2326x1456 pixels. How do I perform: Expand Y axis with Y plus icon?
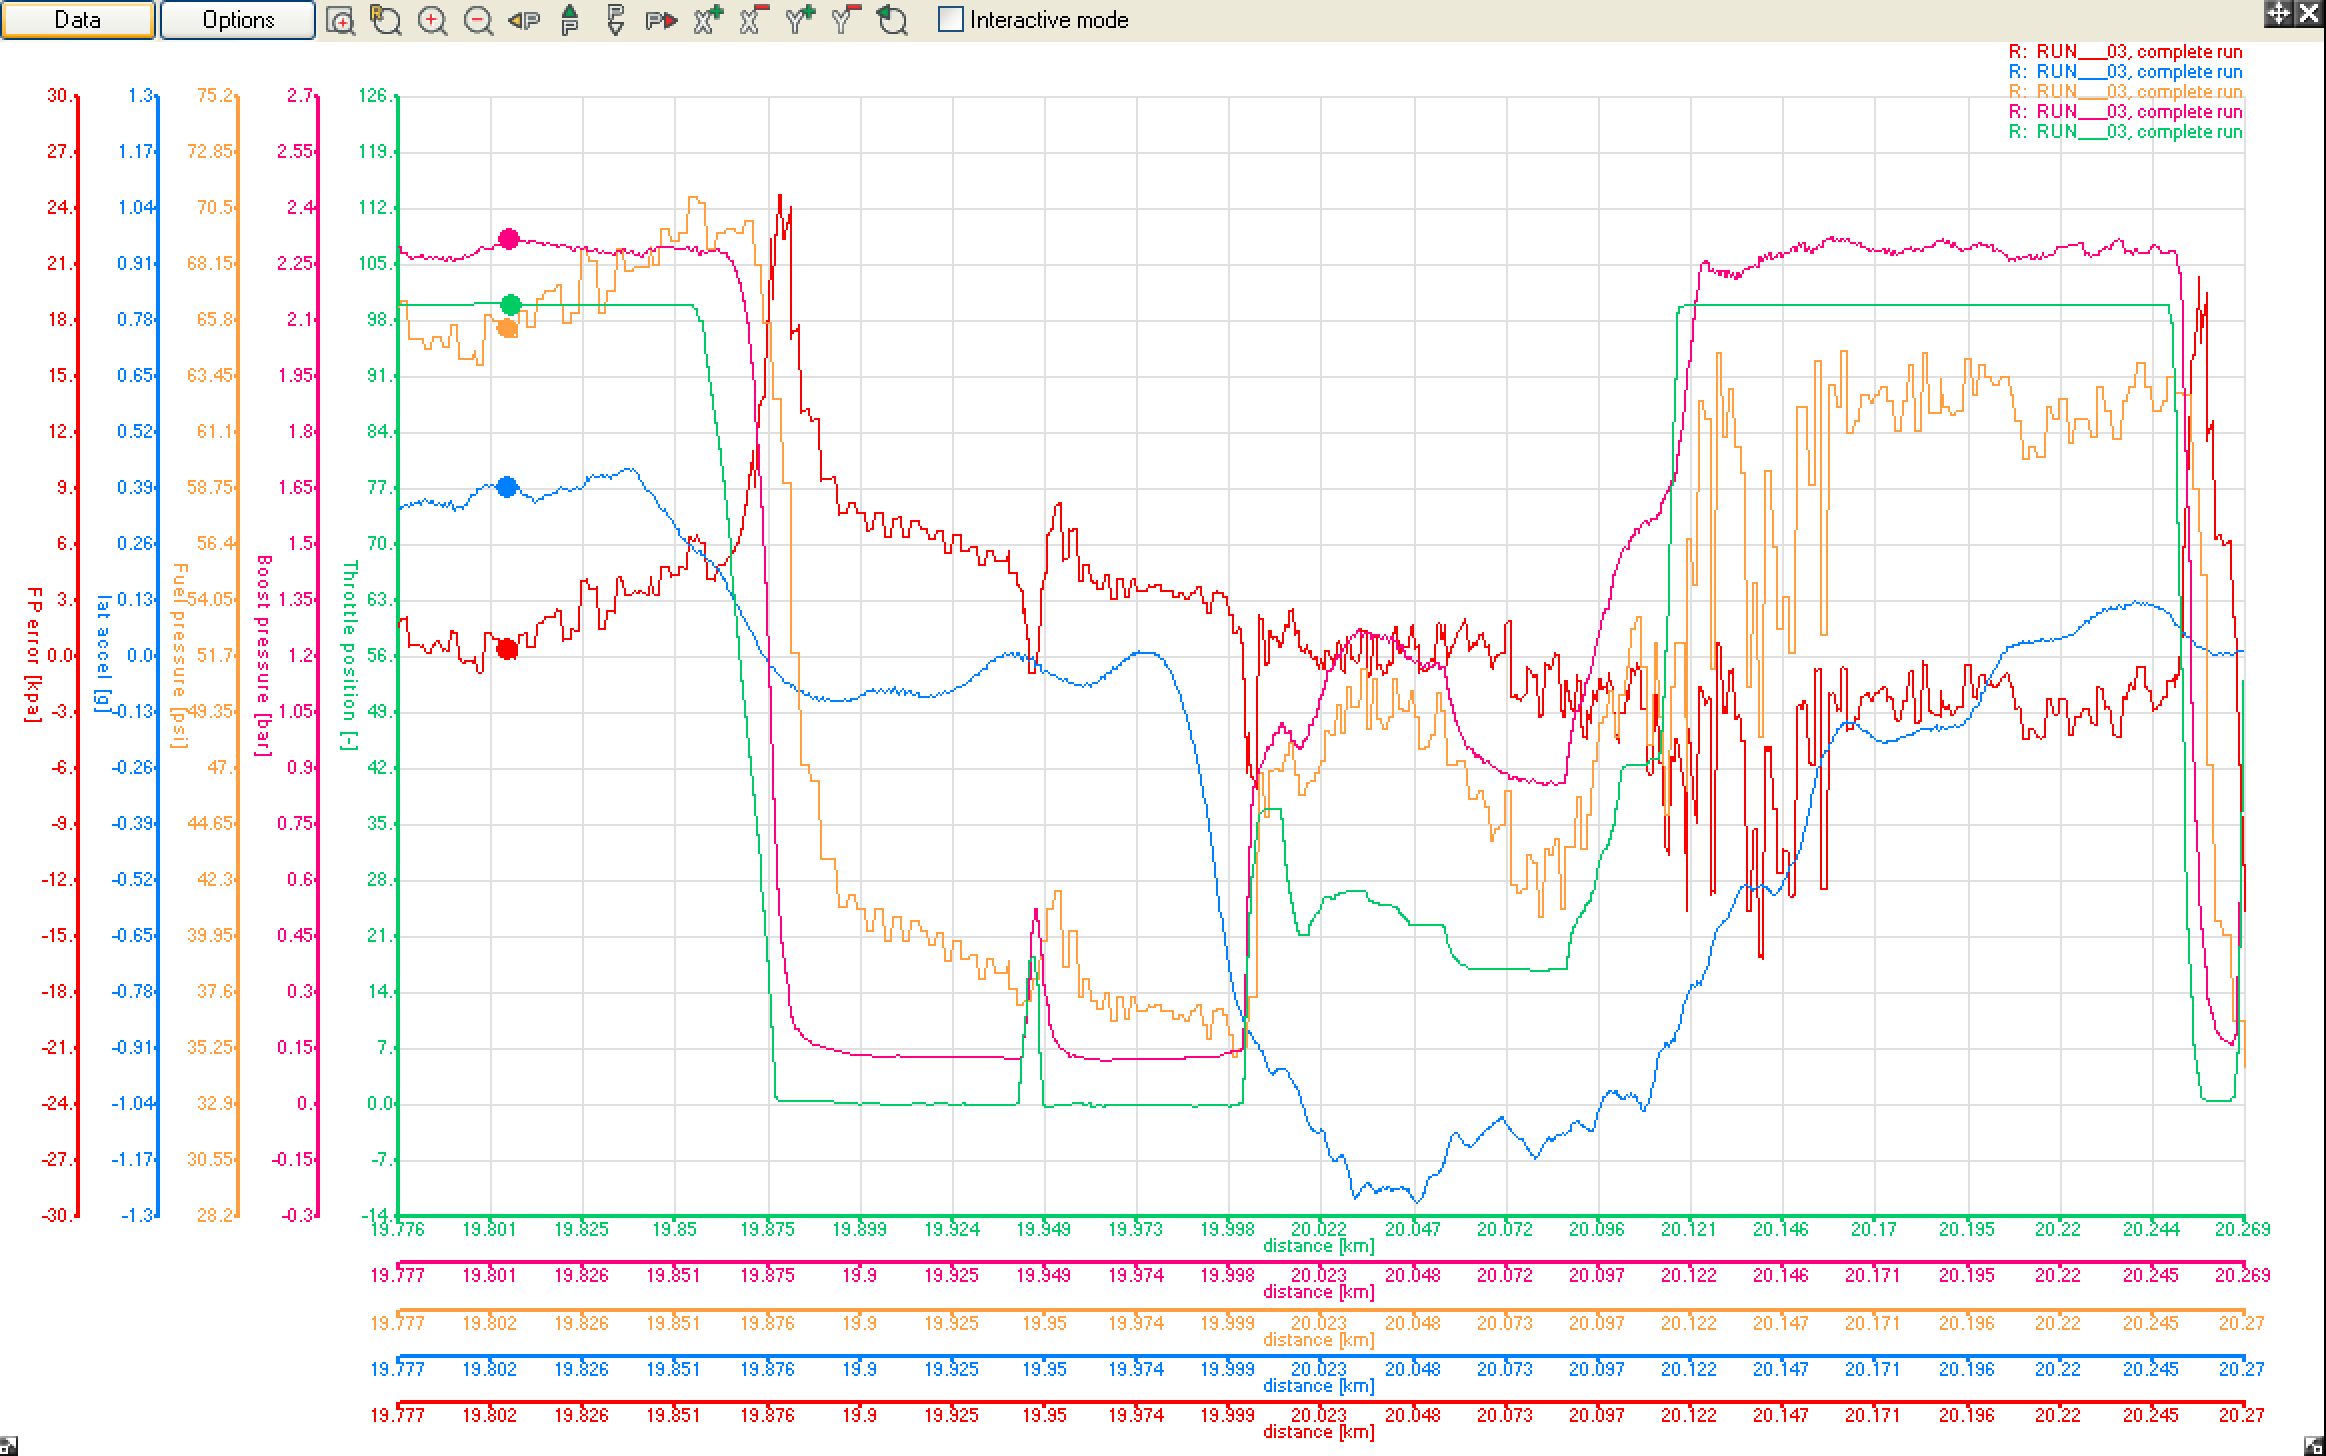tap(799, 20)
